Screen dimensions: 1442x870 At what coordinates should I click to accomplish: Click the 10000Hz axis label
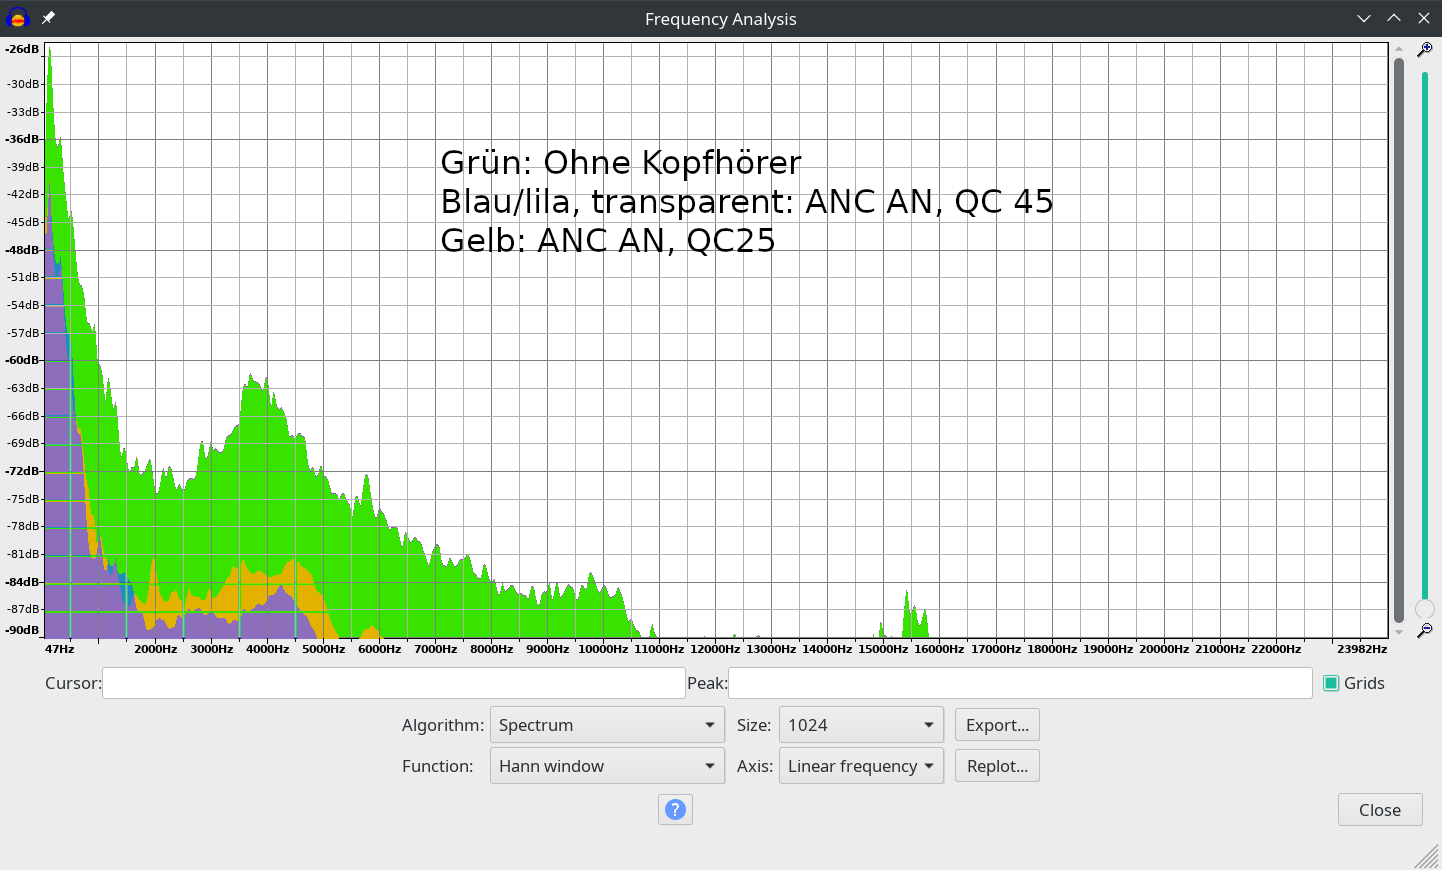pyautogui.click(x=603, y=649)
